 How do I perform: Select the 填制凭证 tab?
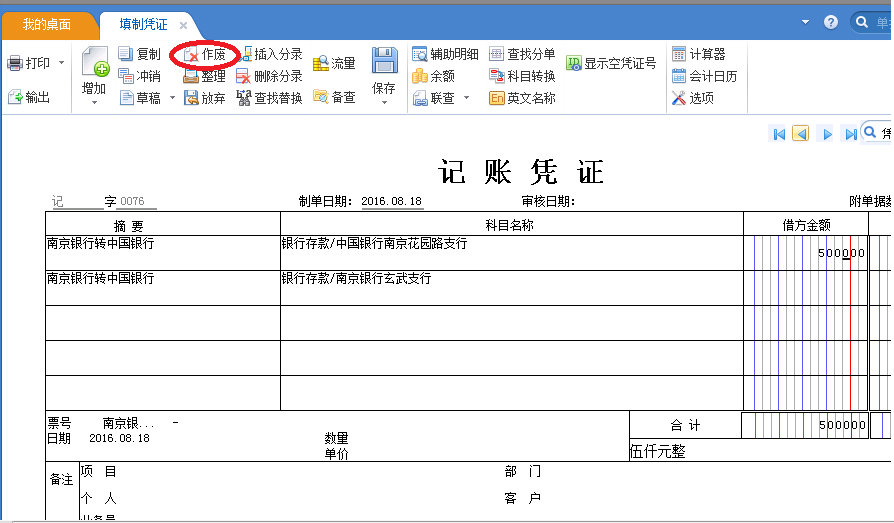(x=142, y=24)
